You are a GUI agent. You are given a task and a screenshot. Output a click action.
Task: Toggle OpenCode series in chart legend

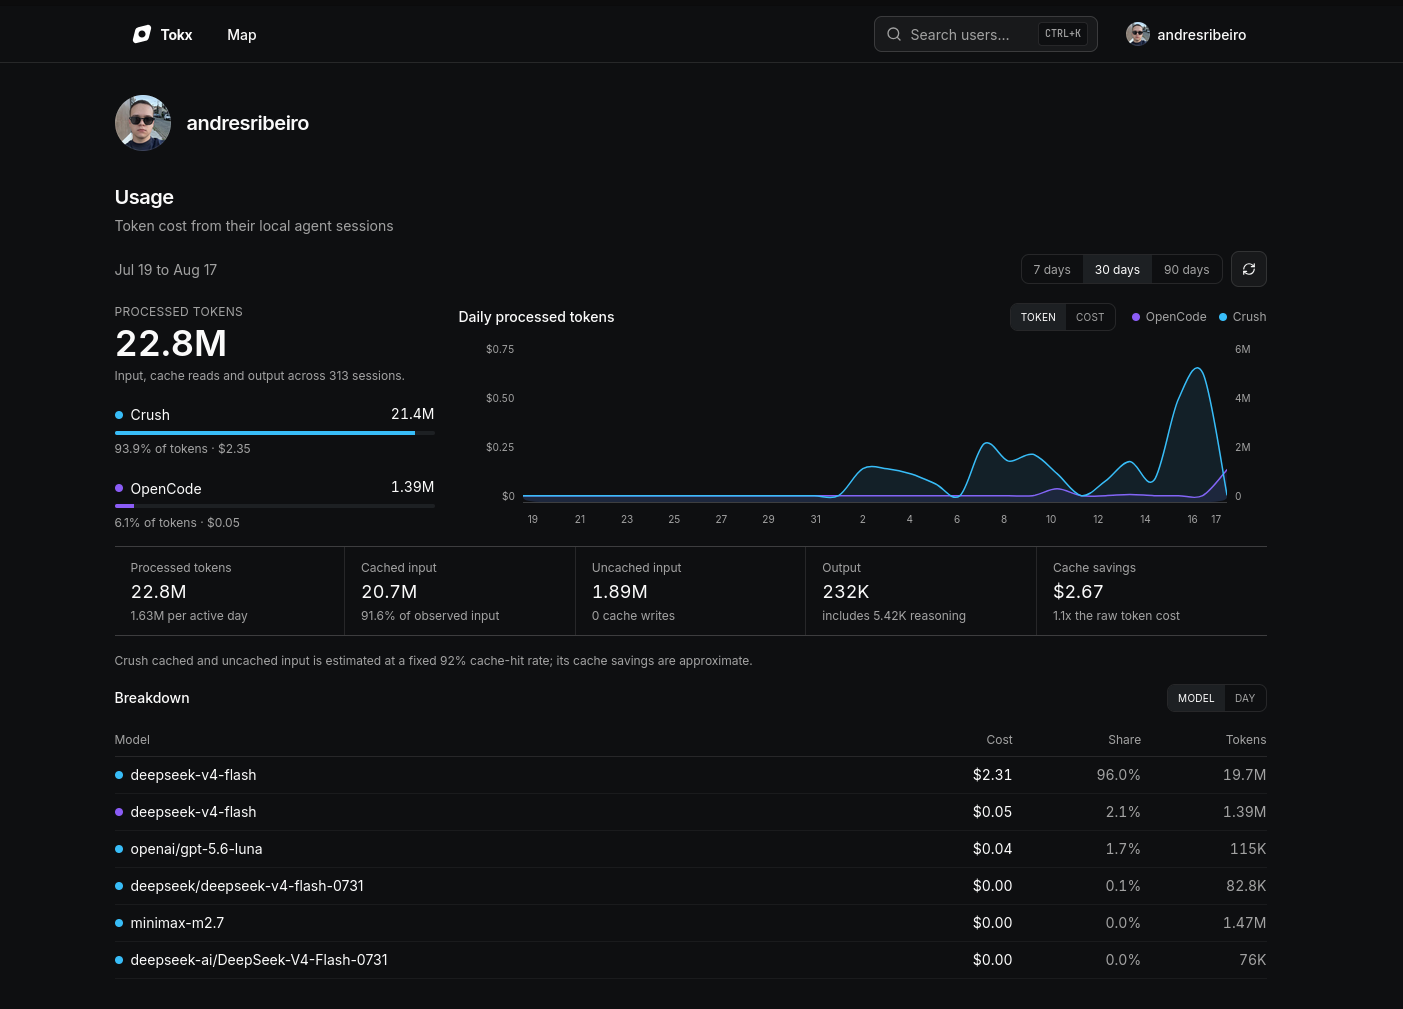point(1168,317)
